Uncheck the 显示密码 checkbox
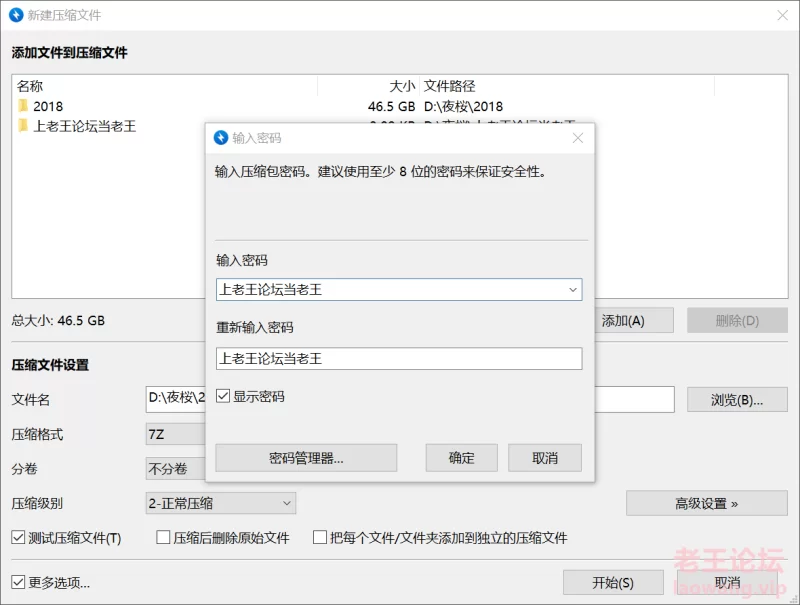The image size is (800, 605). coord(223,397)
